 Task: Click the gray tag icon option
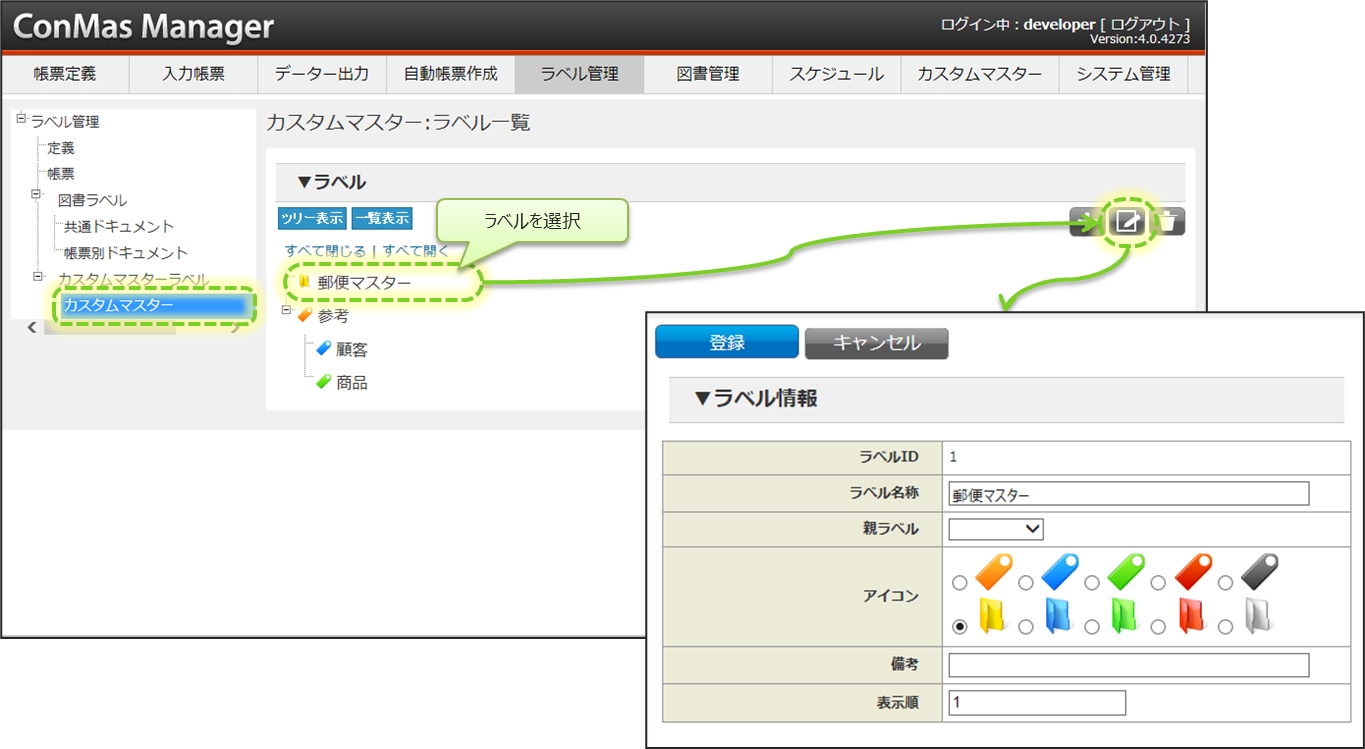[x=1259, y=573]
